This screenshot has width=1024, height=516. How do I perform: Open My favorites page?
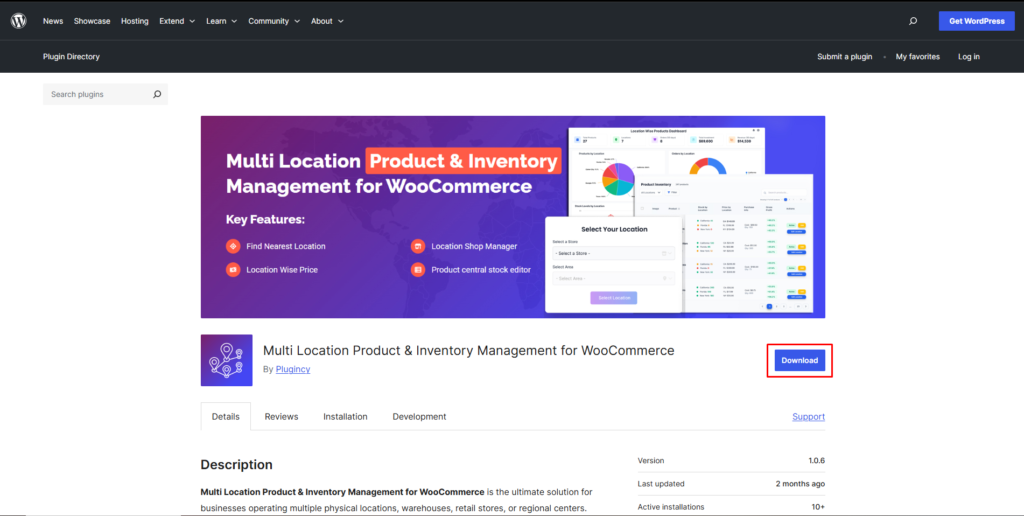click(x=917, y=57)
